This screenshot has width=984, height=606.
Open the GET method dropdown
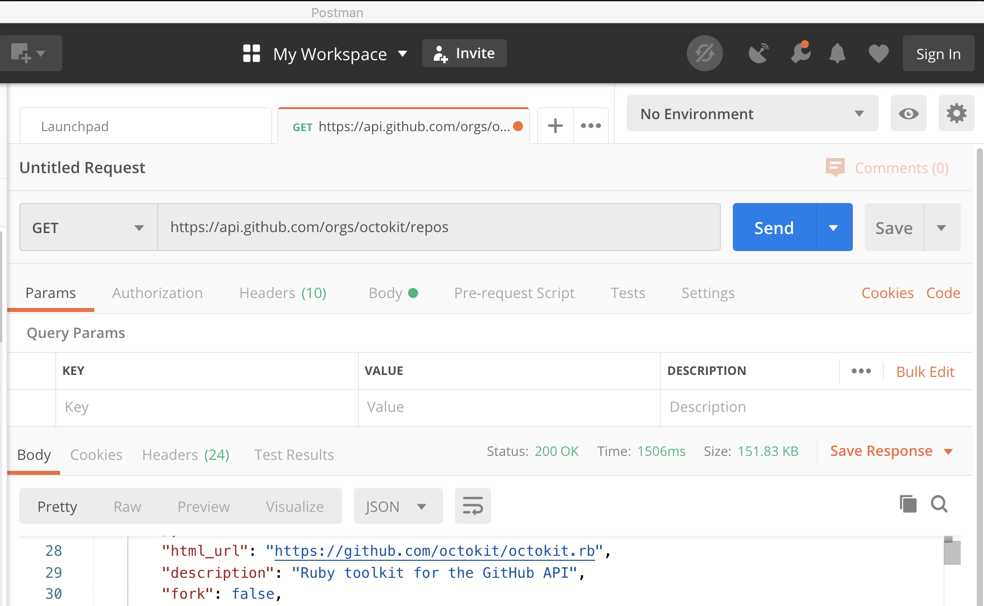(88, 228)
